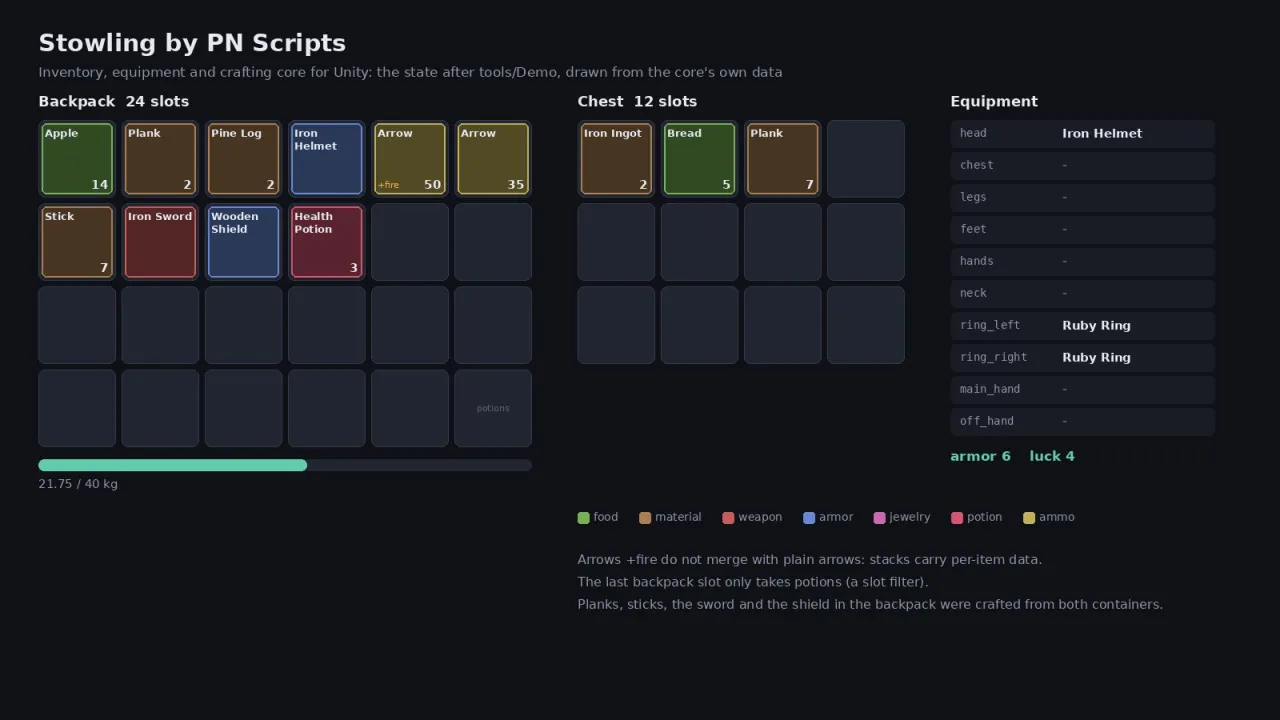This screenshot has width=1280, height=720.
Task: Click the 21.75 / 40 kg weight label
Action: 78,484
